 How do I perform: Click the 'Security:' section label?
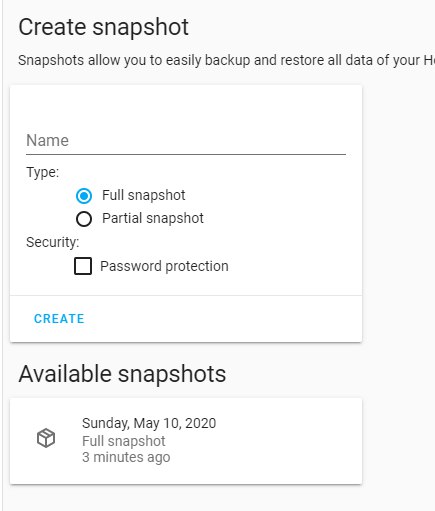(x=53, y=242)
